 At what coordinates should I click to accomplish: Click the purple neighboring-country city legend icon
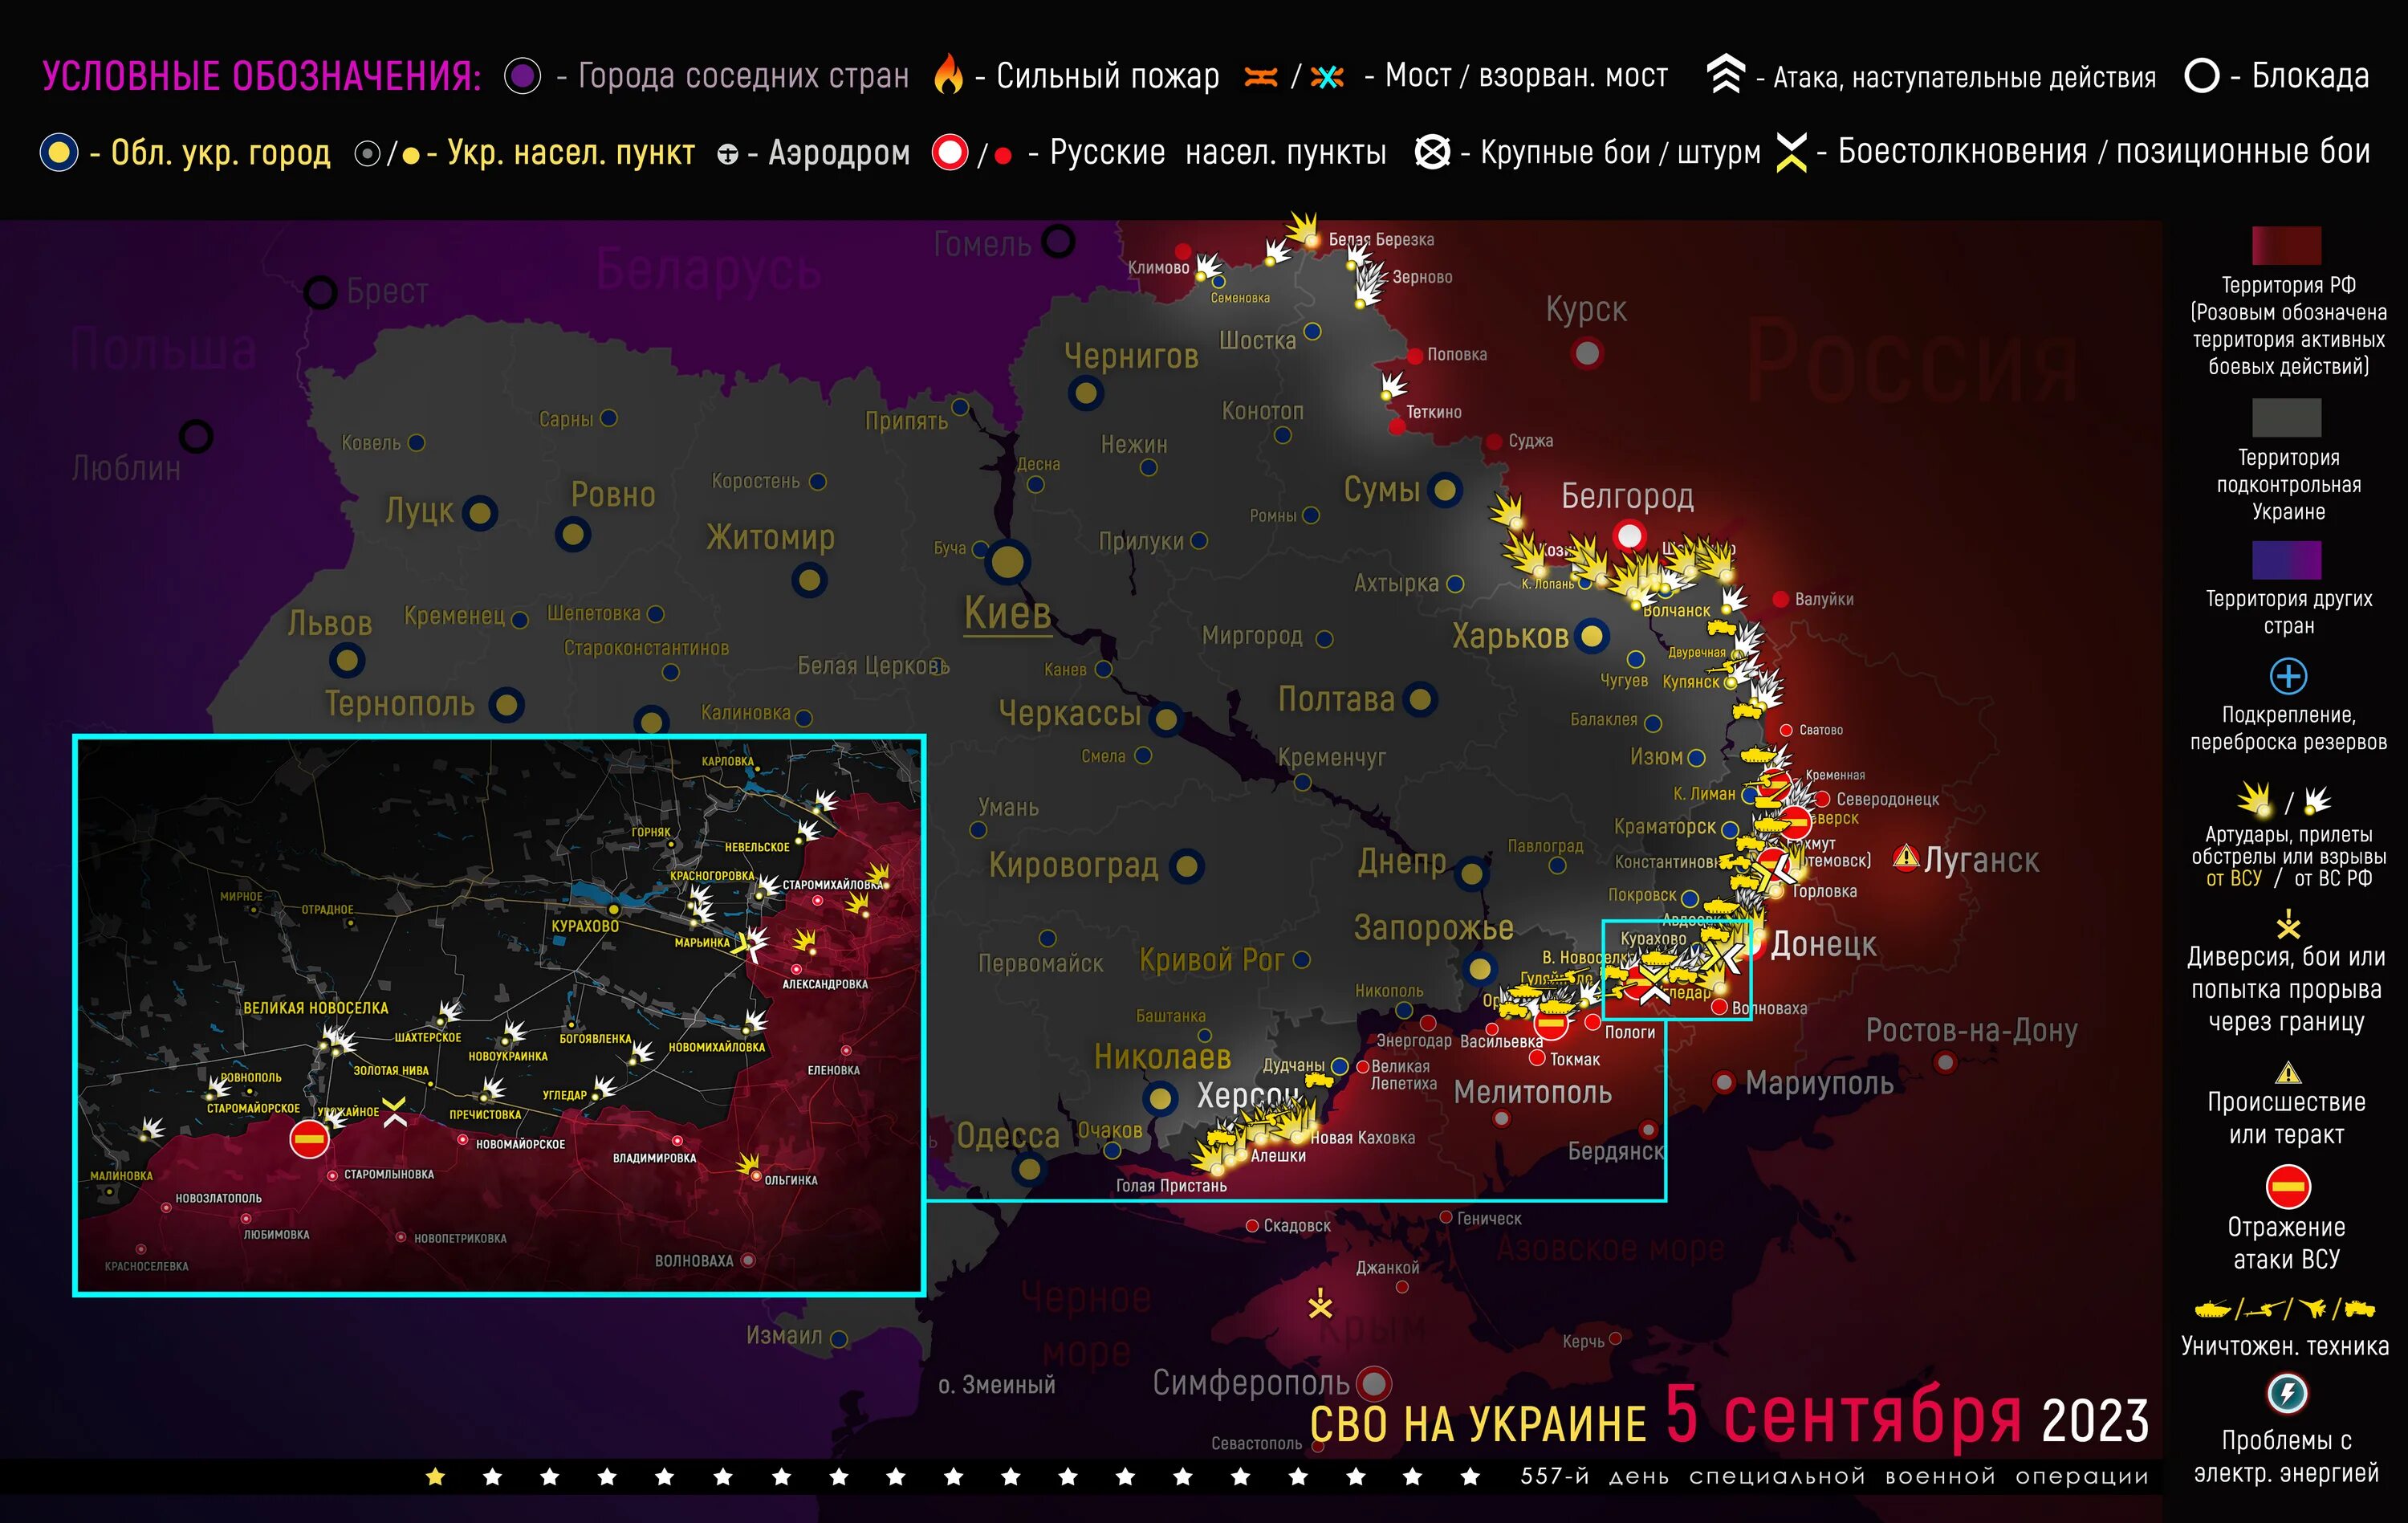[522, 76]
